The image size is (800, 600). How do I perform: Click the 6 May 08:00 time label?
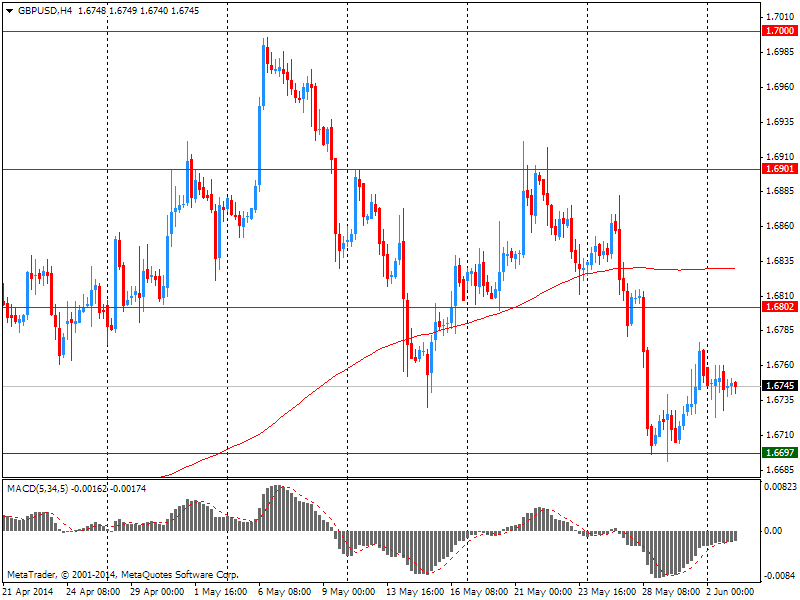(x=285, y=592)
